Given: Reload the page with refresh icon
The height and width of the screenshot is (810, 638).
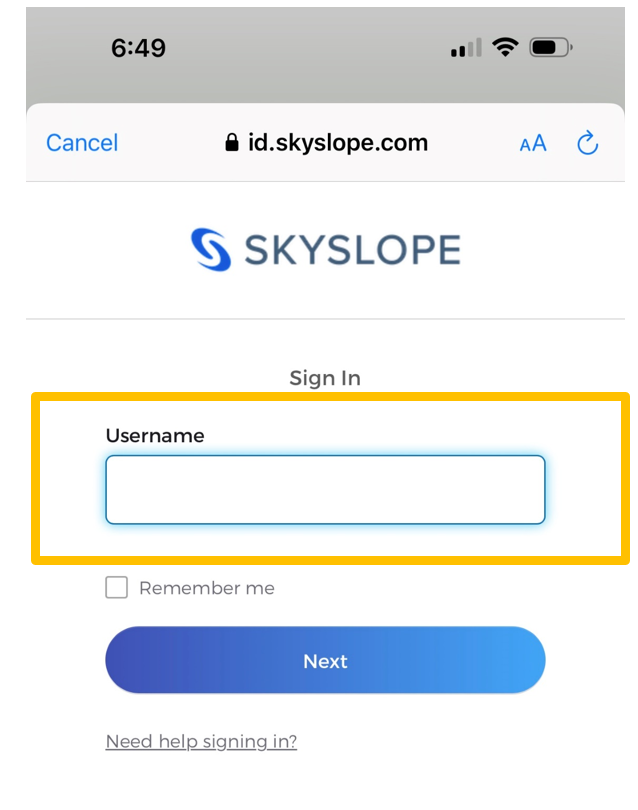Looking at the screenshot, I should [x=588, y=143].
